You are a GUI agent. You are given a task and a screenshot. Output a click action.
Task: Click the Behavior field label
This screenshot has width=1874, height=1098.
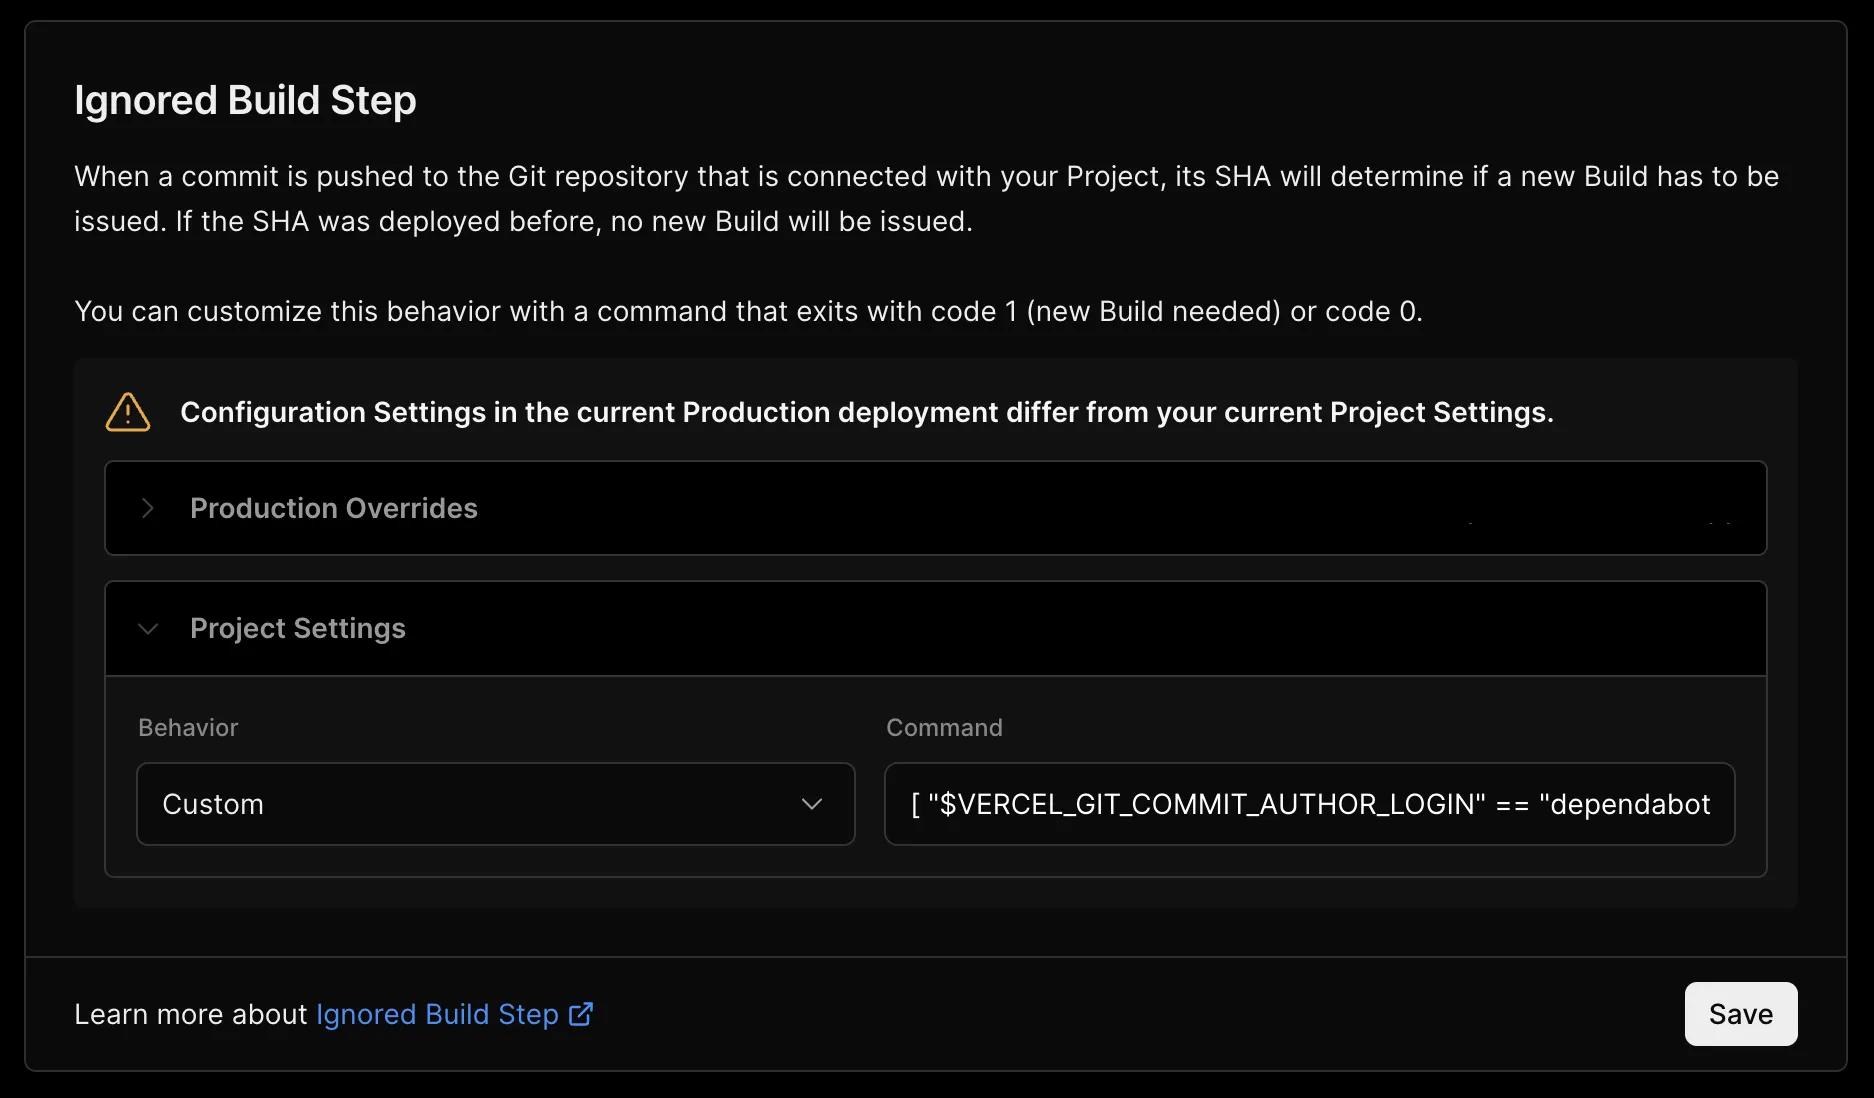click(x=188, y=727)
